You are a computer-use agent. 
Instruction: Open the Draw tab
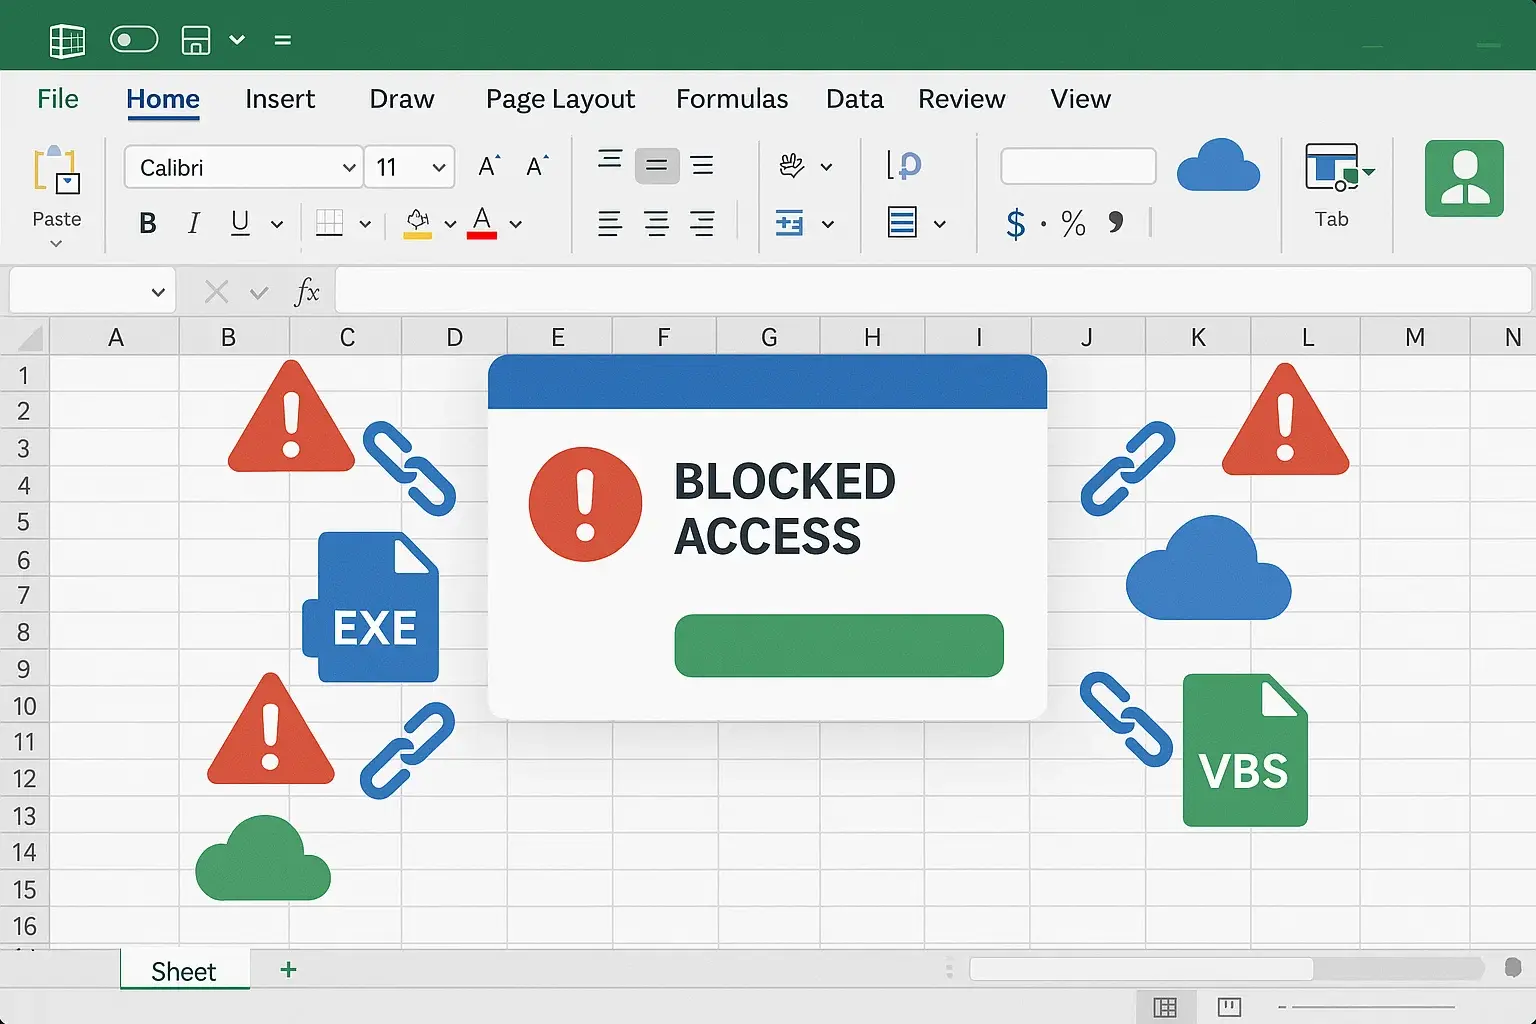[402, 99]
